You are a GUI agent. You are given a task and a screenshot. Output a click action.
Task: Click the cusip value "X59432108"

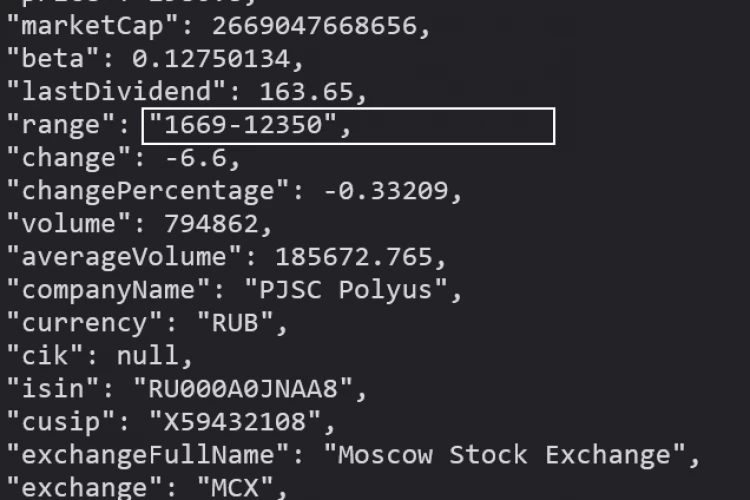(235, 422)
